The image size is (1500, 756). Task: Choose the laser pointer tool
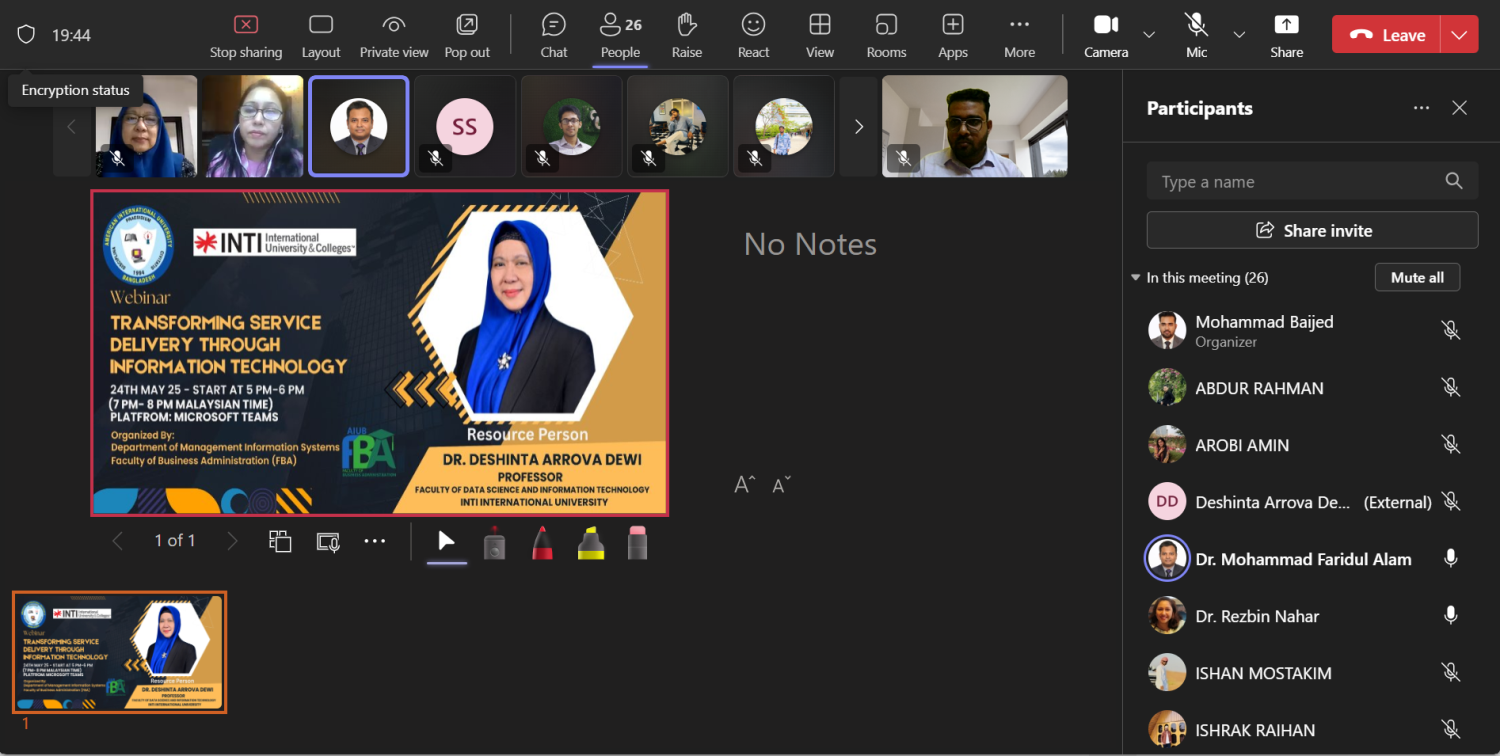pyautogui.click(x=494, y=542)
